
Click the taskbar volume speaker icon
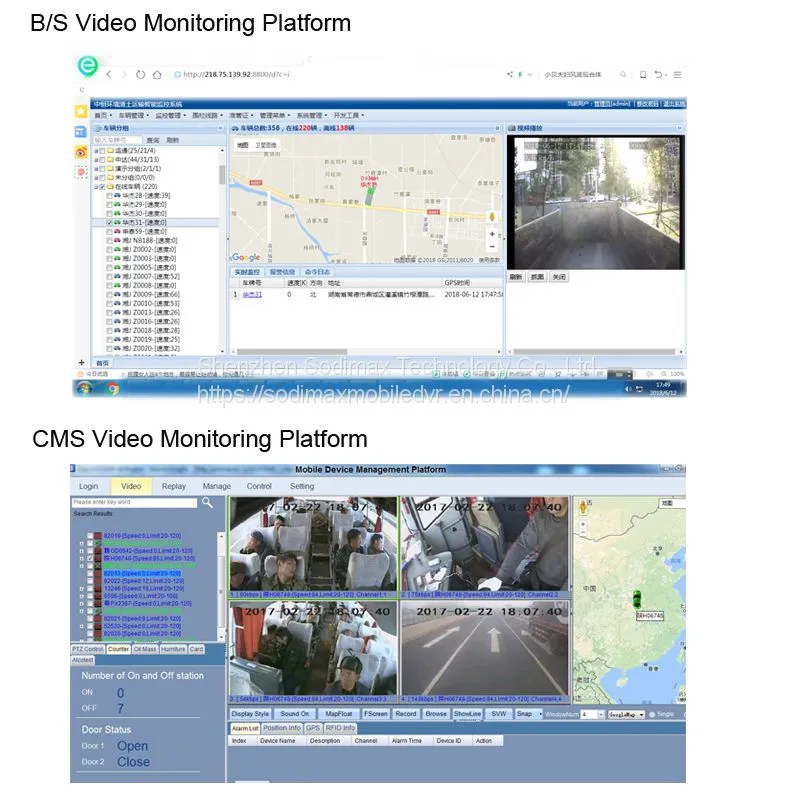tap(628, 389)
